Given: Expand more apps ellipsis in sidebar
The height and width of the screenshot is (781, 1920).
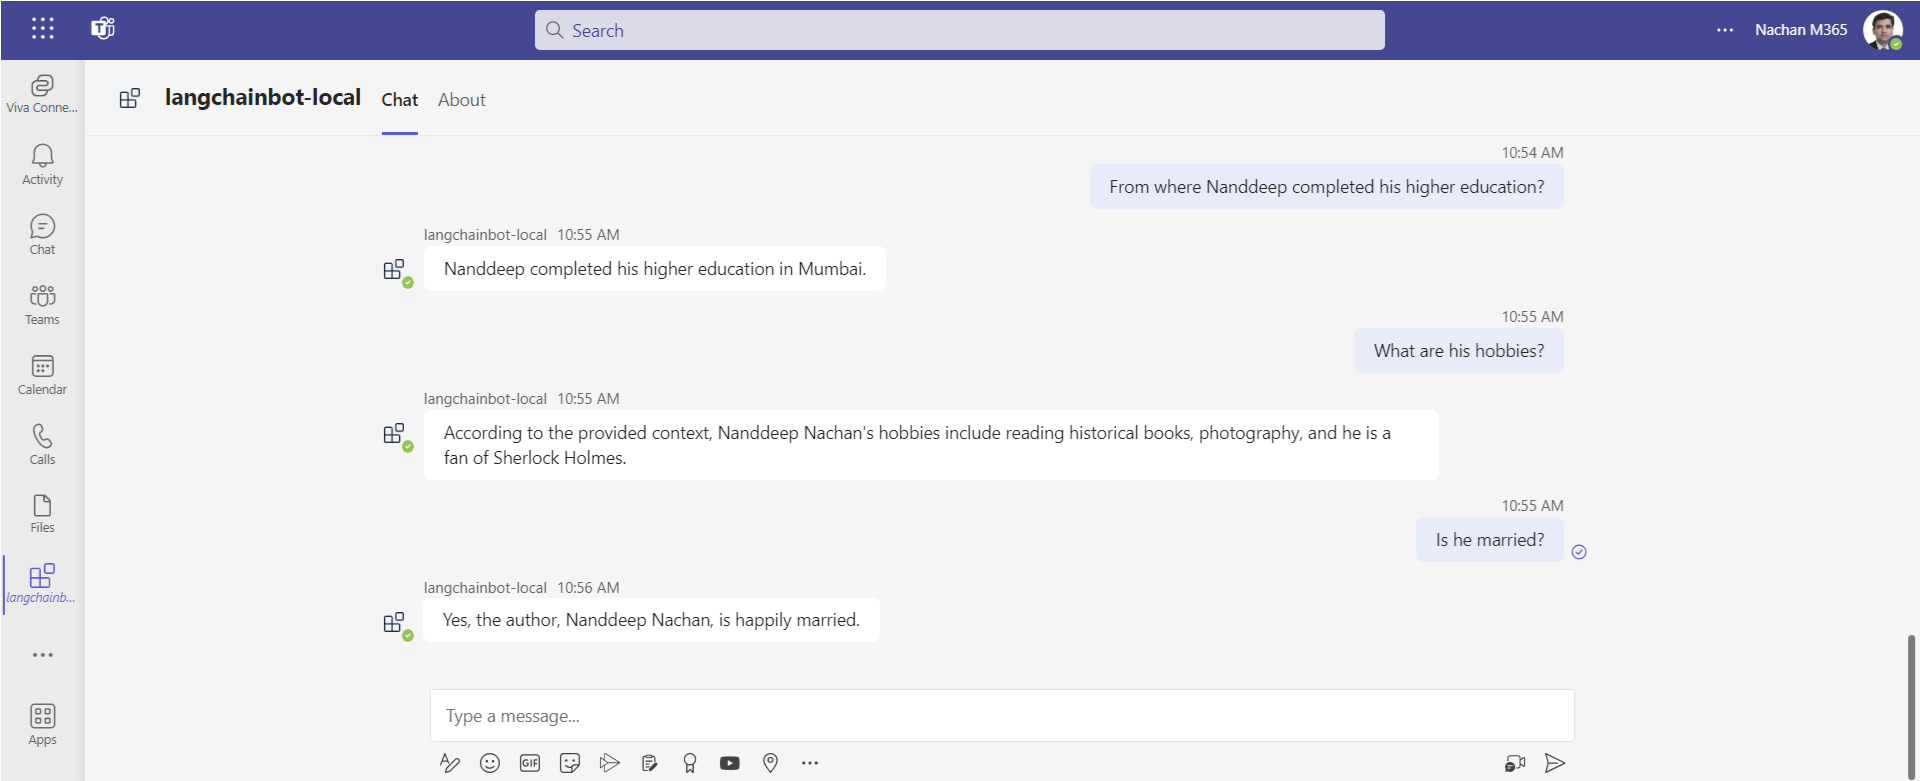Looking at the screenshot, I should click(42, 655).
